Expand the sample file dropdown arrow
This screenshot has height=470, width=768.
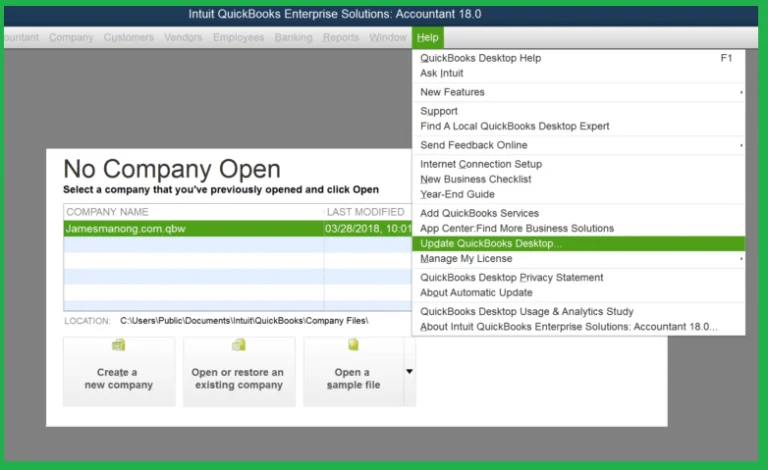[x=409, y=372]
